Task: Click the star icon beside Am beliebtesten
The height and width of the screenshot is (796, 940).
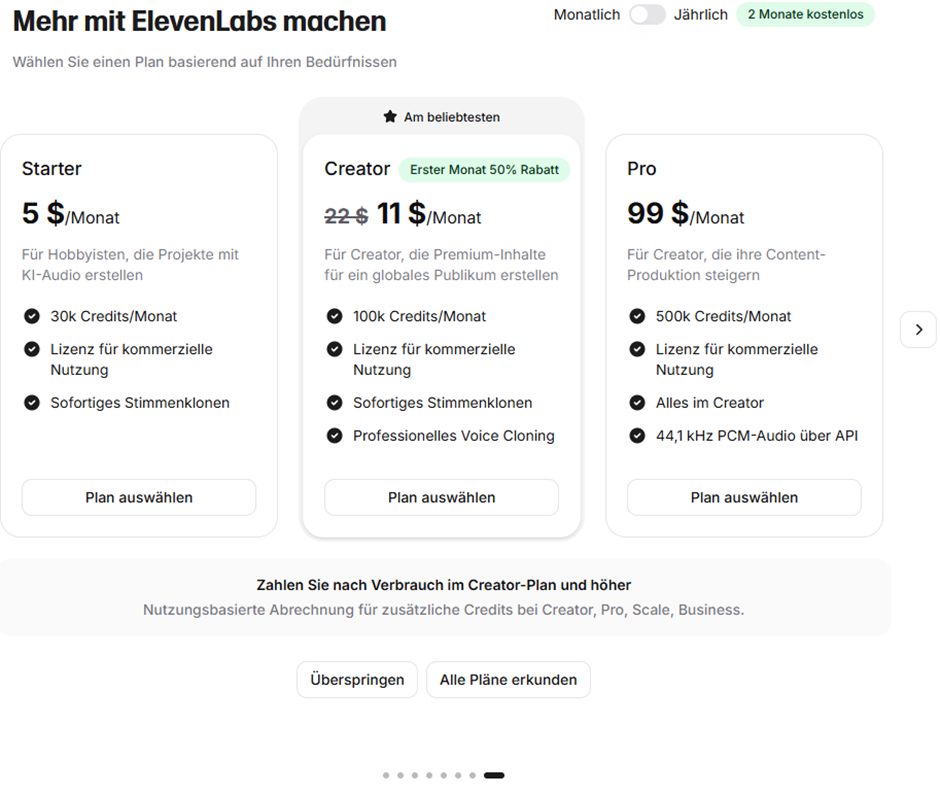Action: pos(390,116)
